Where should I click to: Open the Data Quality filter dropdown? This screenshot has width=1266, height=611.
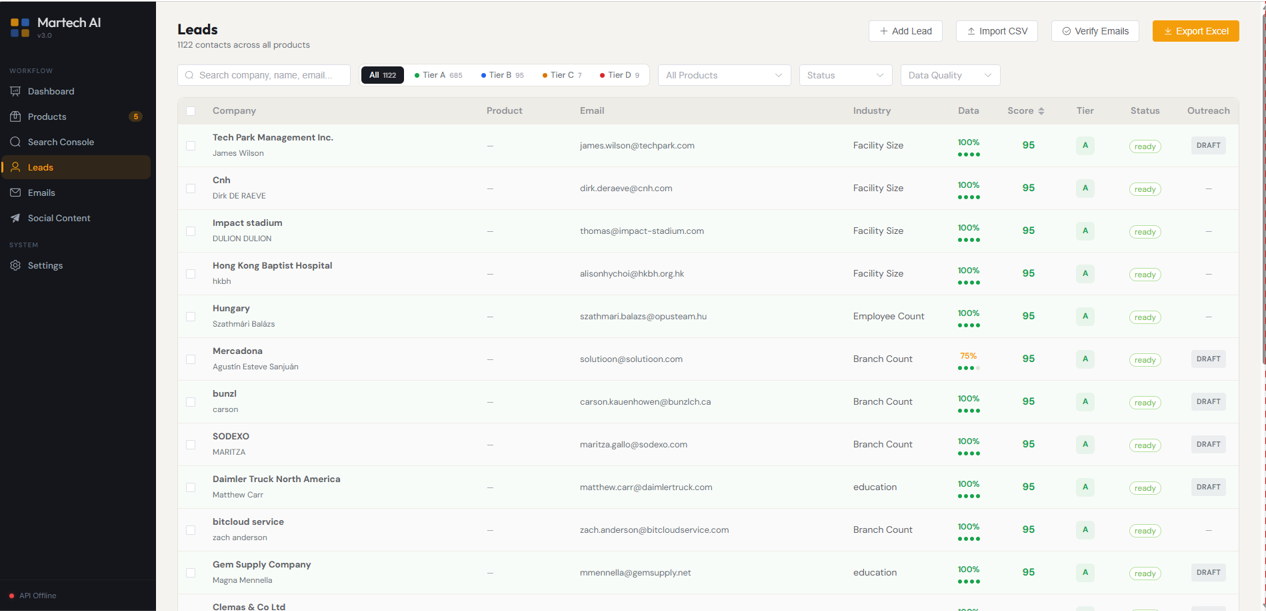pyautogui.click(x=950, y=75)
